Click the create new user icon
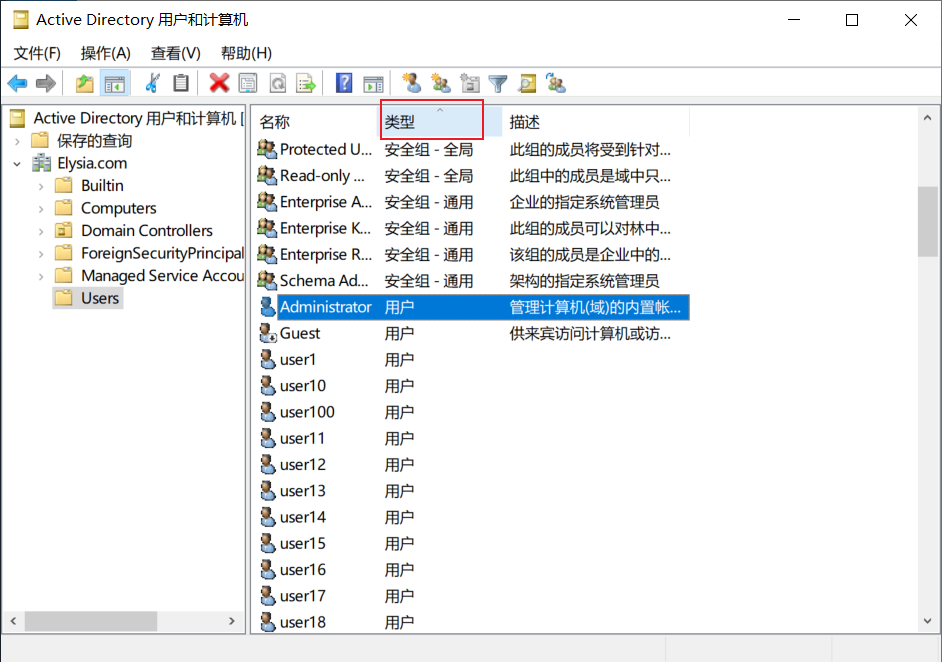Image resolution: width=942 pixels, height=662 pixels. pos(412,83)
